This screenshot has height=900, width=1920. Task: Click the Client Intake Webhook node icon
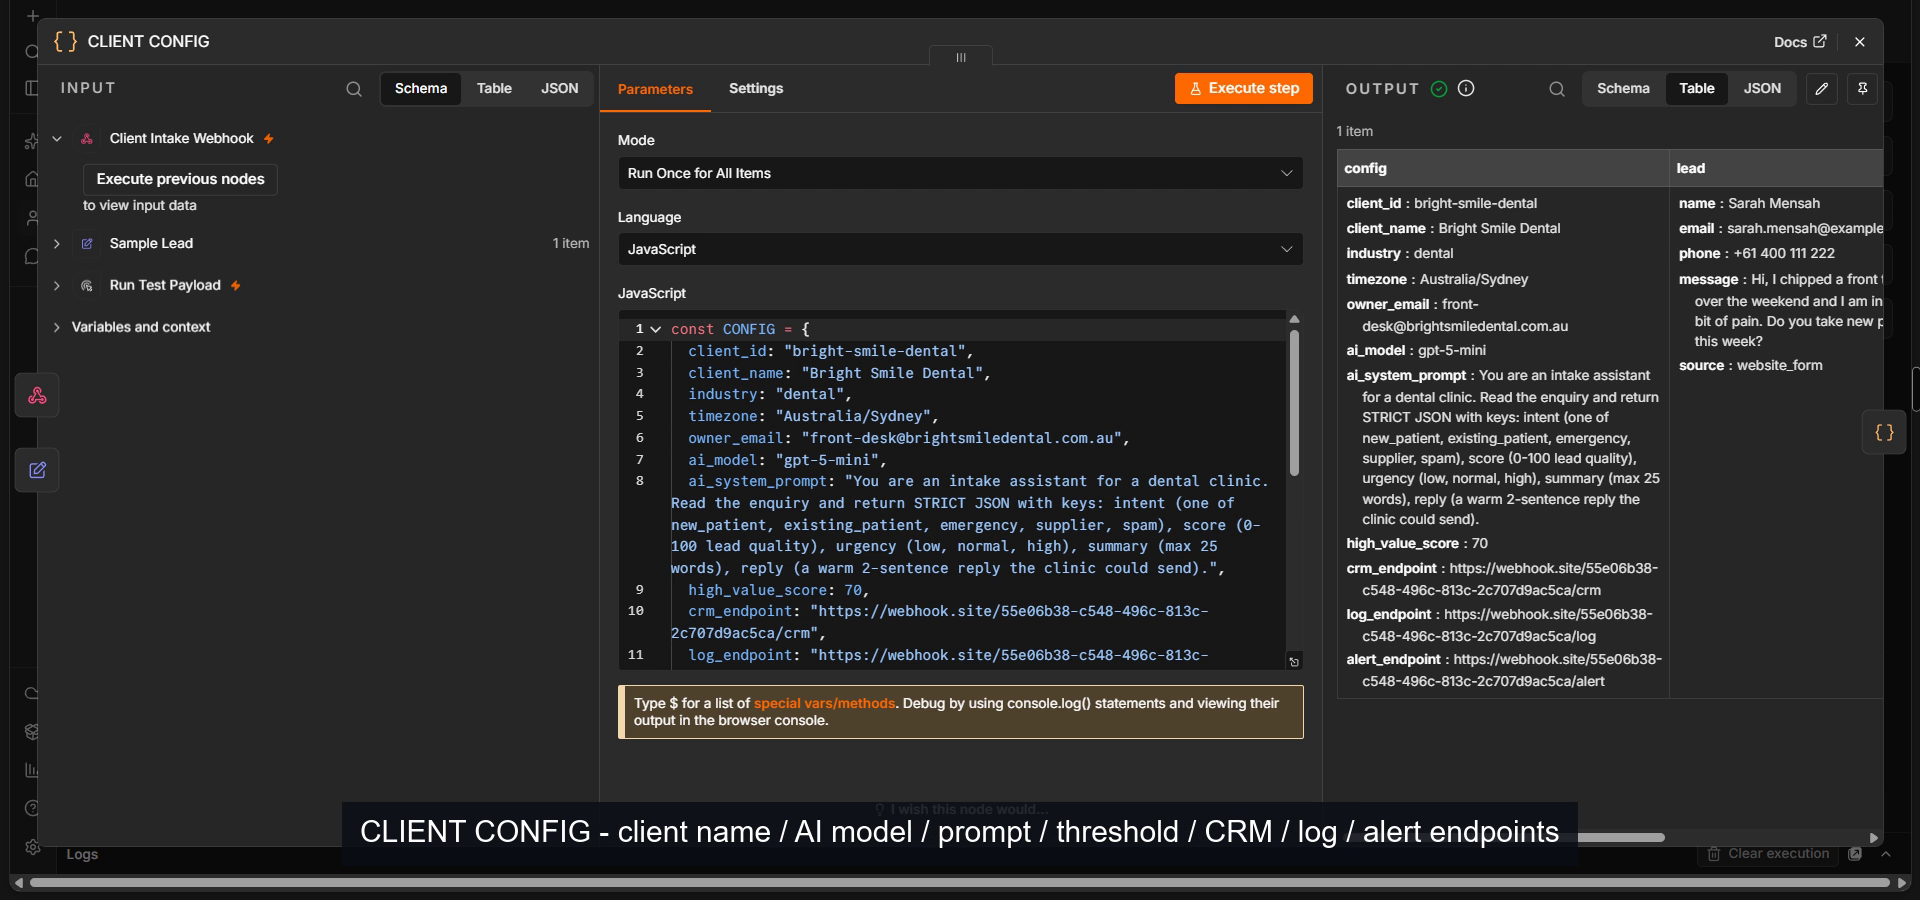(x=87, y=139)
